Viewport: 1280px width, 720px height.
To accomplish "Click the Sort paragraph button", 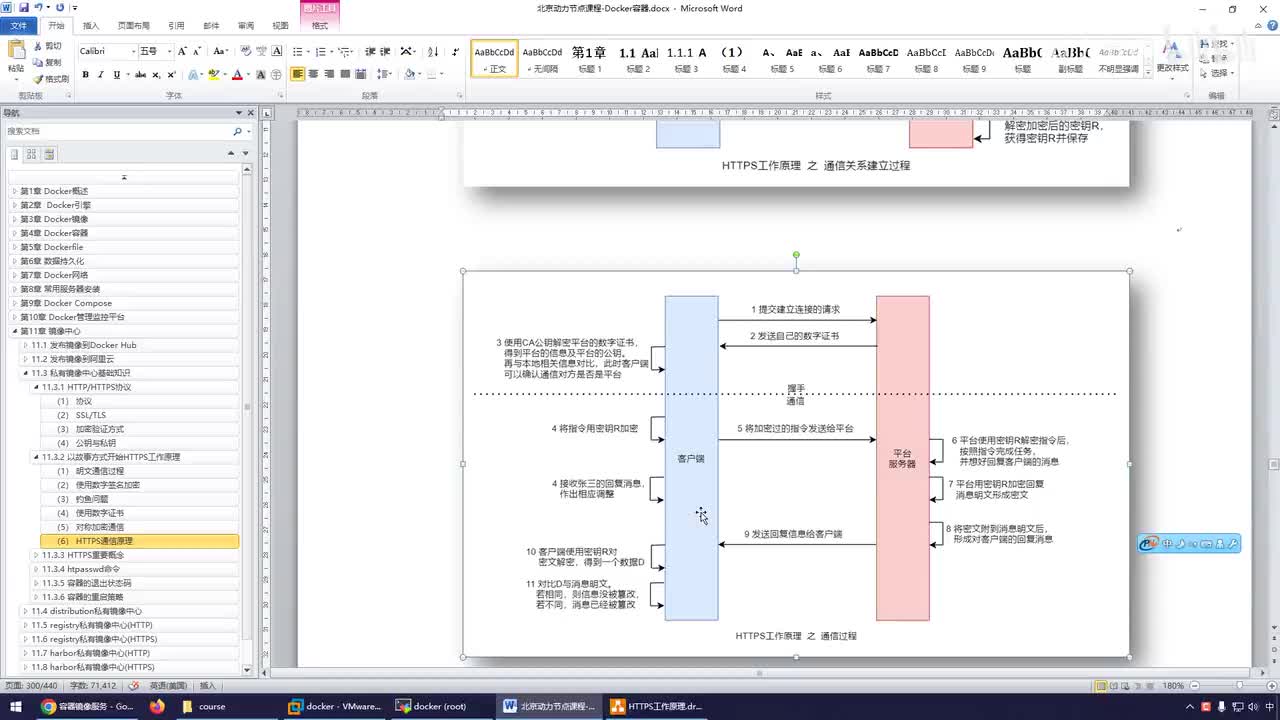I will (x=433, y=51).
